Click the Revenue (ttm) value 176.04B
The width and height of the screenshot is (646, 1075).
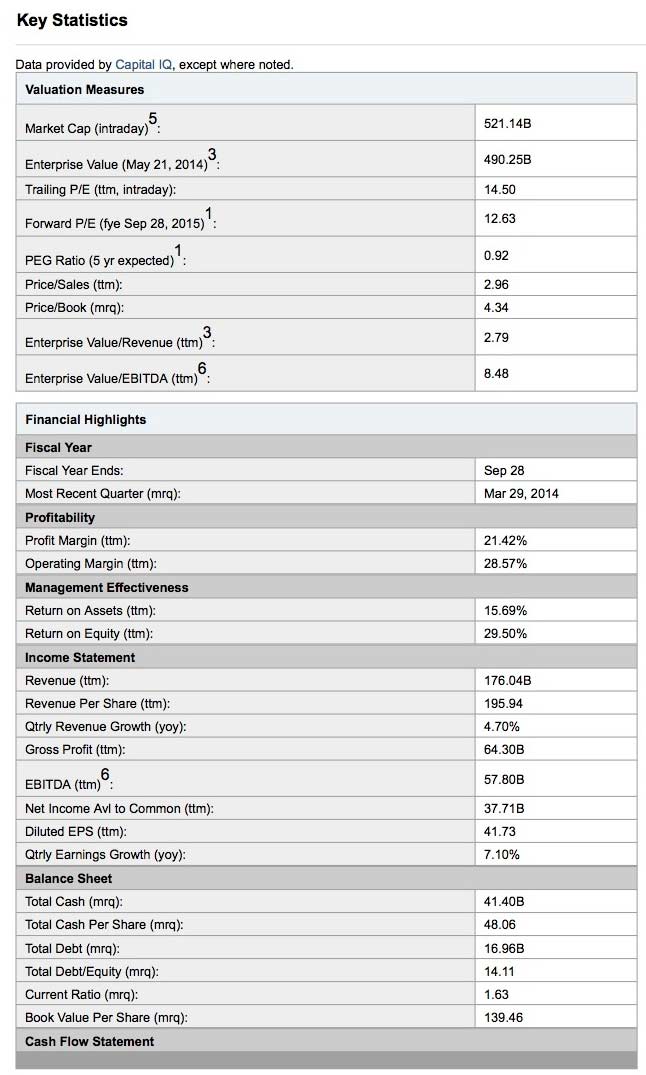(x=507, y=681)
